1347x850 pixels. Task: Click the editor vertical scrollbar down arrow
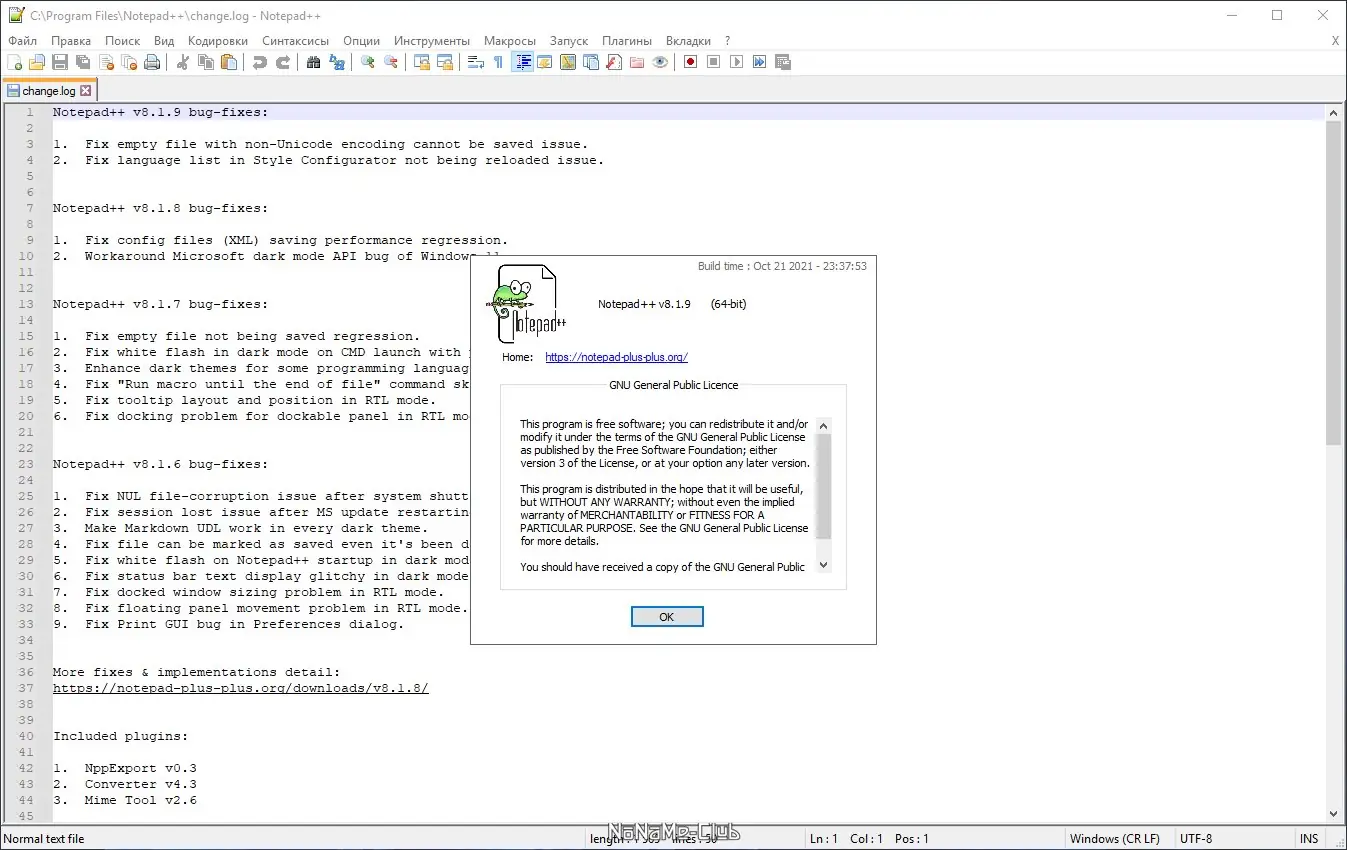pos(1333,814)
